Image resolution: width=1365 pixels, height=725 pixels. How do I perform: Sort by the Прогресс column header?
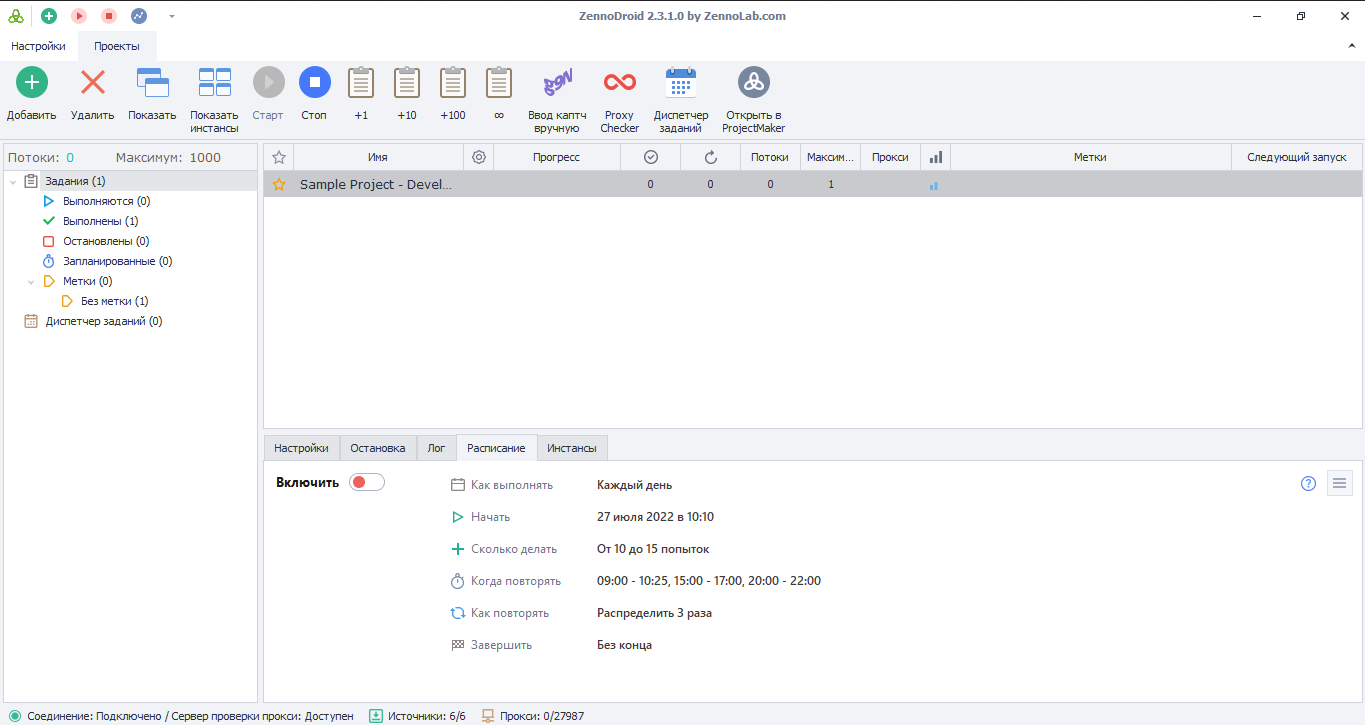coord(556,157)
